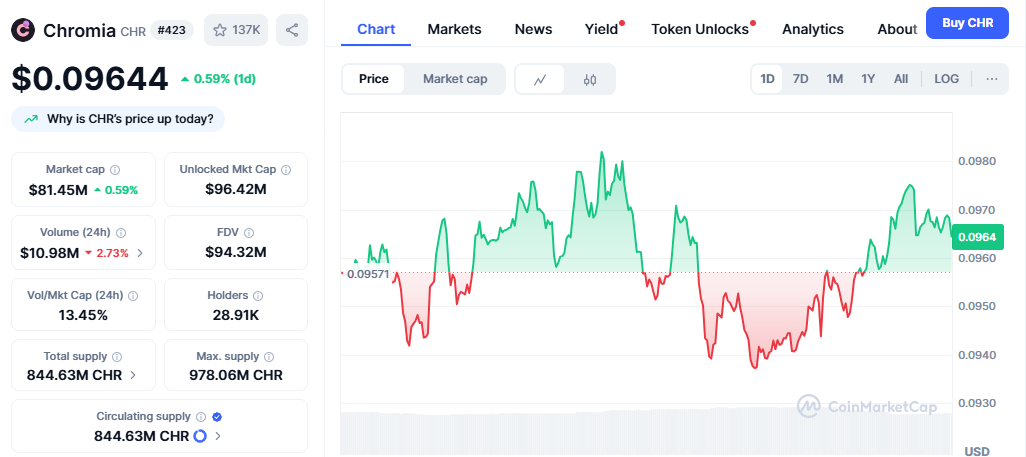Viewport: 1026px width, 457px height.
Task: Select the 1Y time range
Action: pos(868,79)
